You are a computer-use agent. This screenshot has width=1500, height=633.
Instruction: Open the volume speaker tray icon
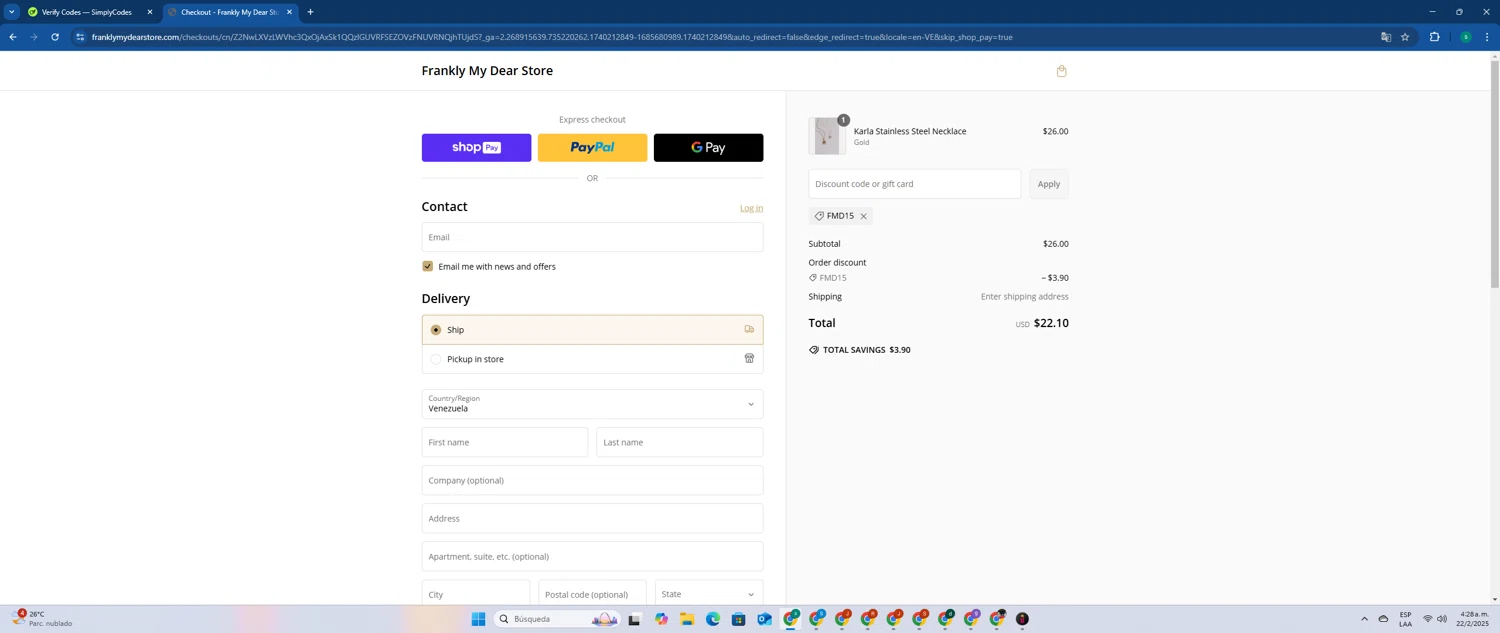[x=1442, y=619]
